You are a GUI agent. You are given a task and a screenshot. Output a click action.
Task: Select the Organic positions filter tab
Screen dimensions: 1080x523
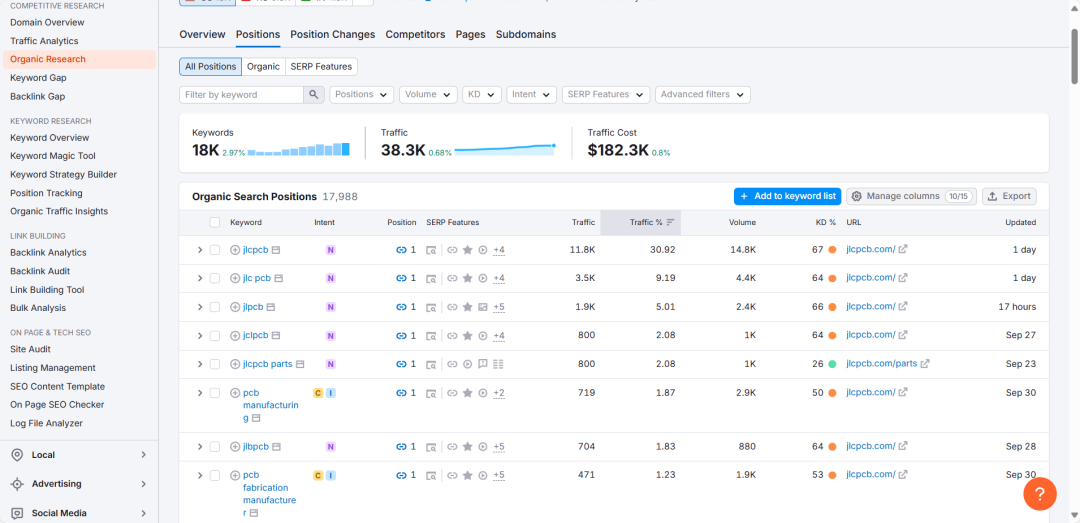point(263,67)
